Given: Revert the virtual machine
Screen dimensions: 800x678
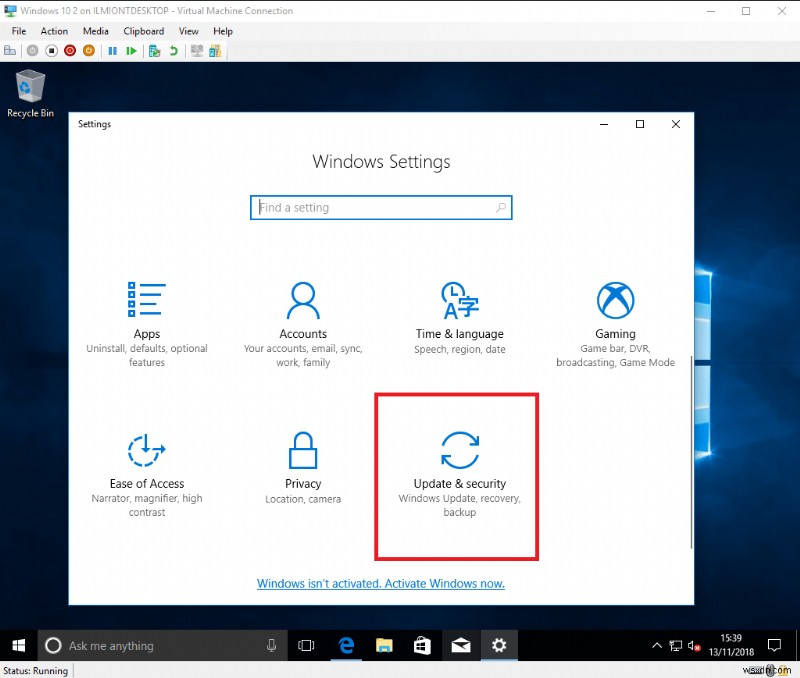Looking at the screenshot, I should coord(173,50).
